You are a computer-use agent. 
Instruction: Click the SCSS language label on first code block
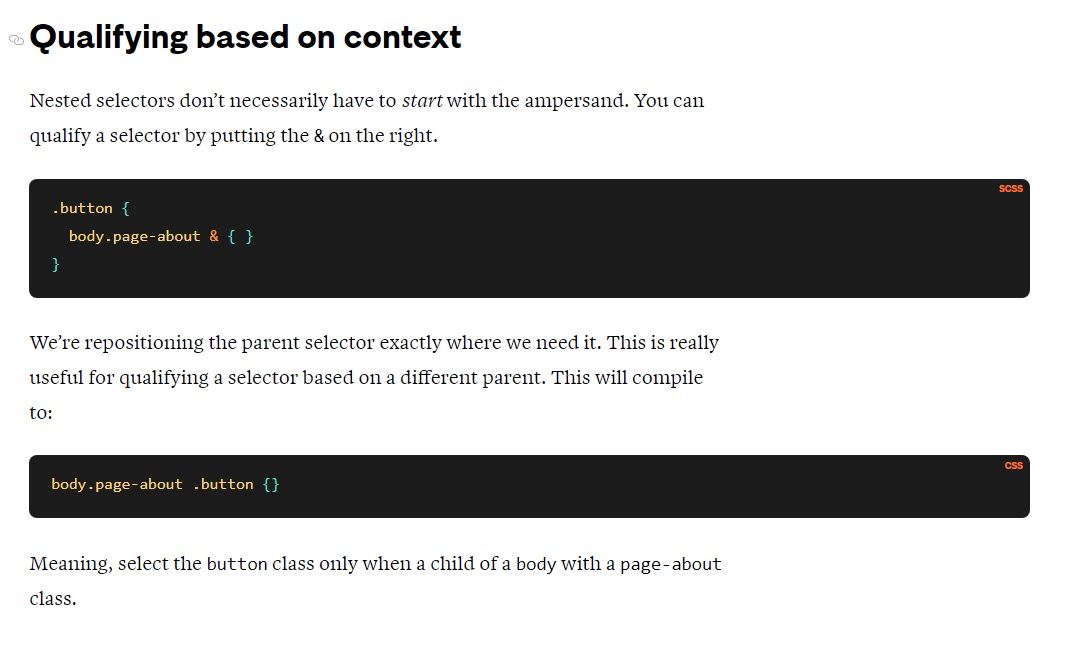[1010, 188]
